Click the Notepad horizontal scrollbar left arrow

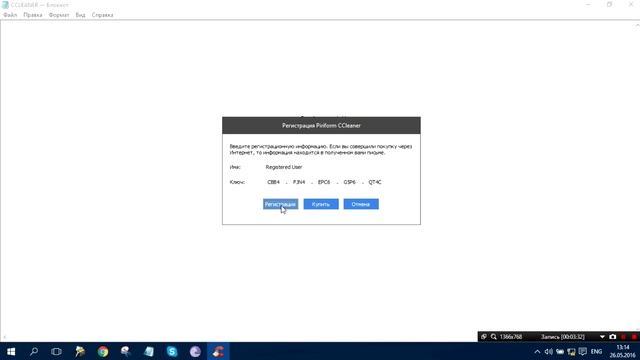pyautogui.click(x=4, y=337)
